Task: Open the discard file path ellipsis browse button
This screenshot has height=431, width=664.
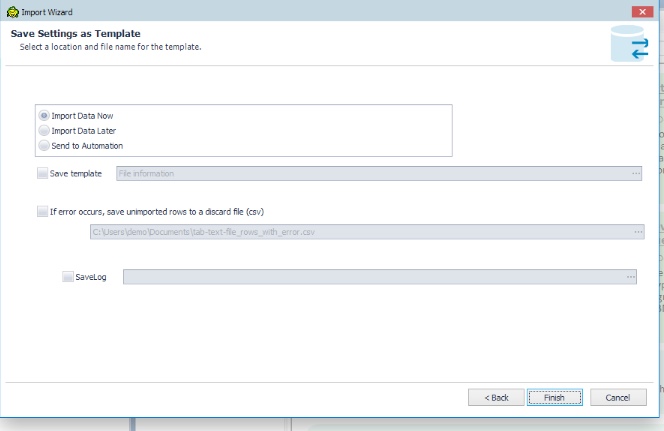Action: (637, 232)
